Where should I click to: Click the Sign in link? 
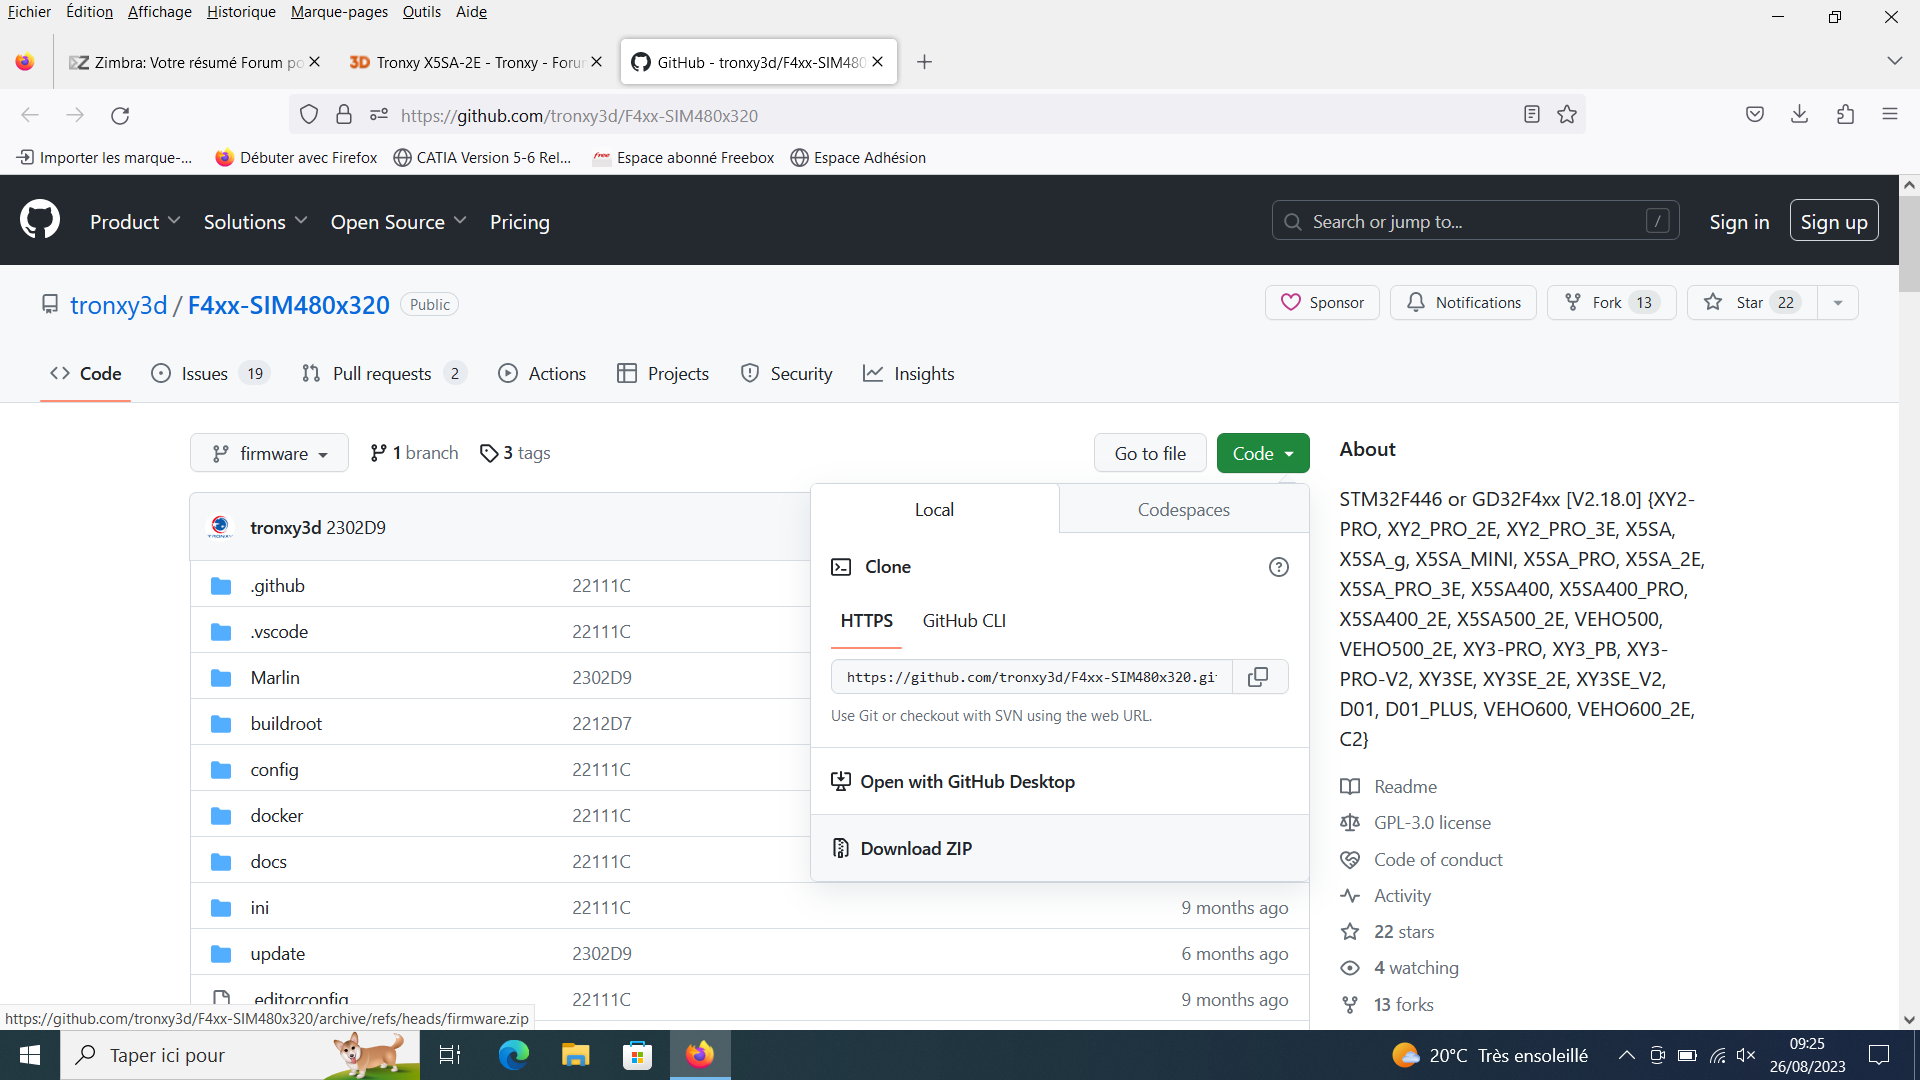(1739, 222)
